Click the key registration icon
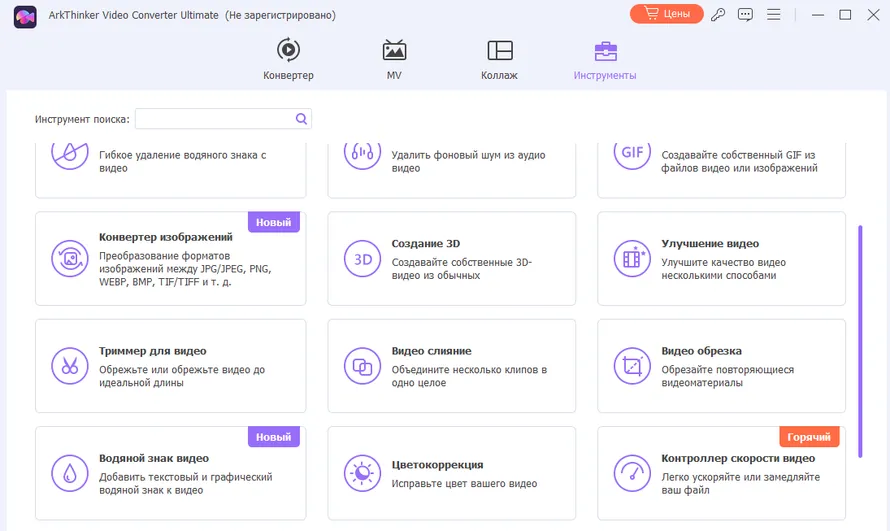Screen dimensions: 890x531 718,14
